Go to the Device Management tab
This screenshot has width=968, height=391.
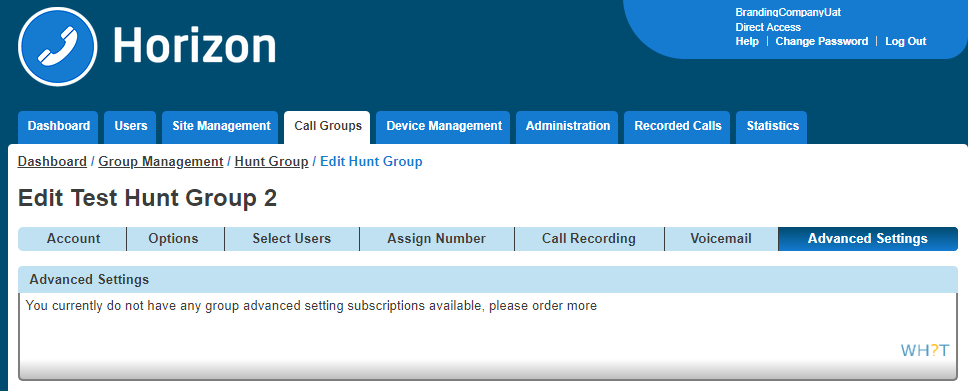point(444,127)
